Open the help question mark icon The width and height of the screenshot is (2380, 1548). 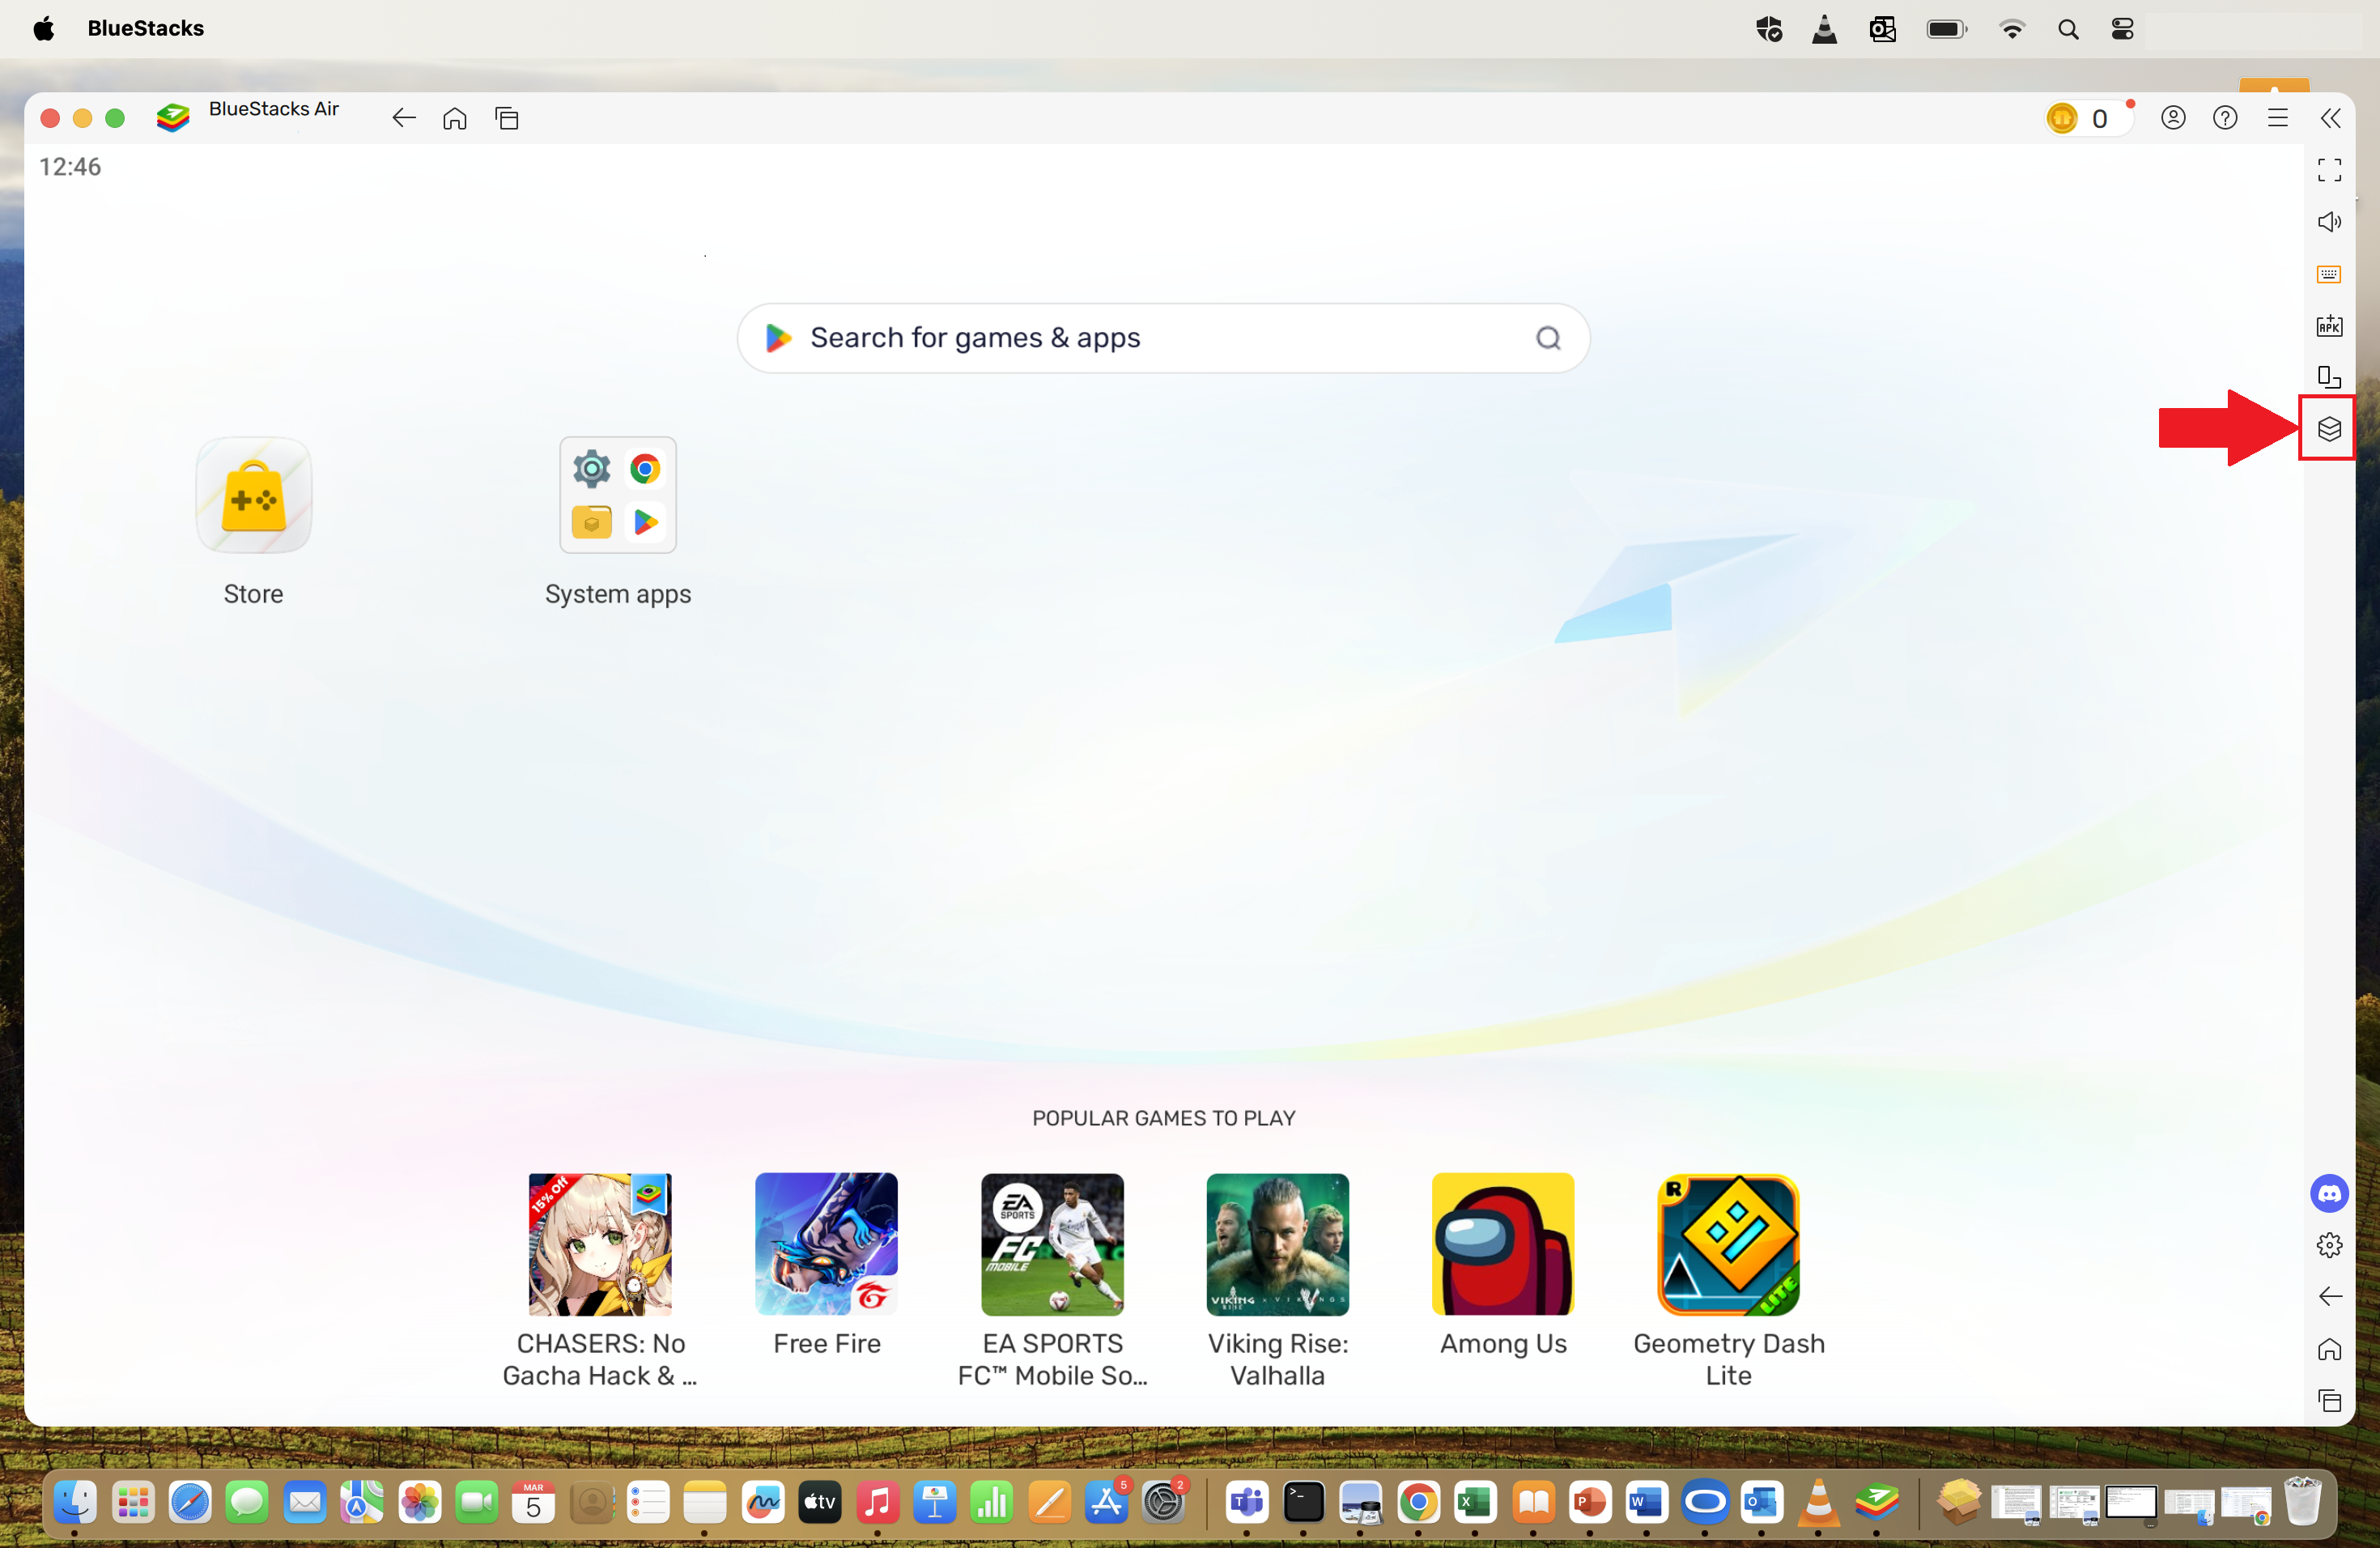[x=2225, y=118]
